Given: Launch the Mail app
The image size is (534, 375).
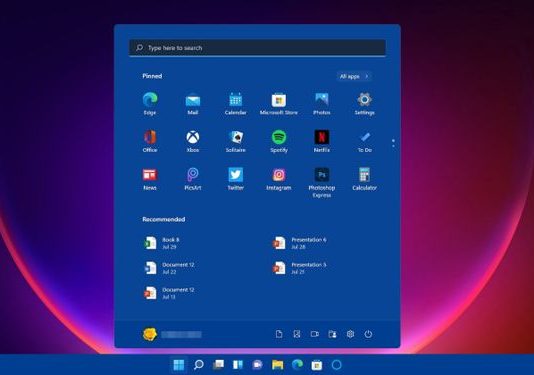Looking at the screenshot, I should tap(193, 104).
